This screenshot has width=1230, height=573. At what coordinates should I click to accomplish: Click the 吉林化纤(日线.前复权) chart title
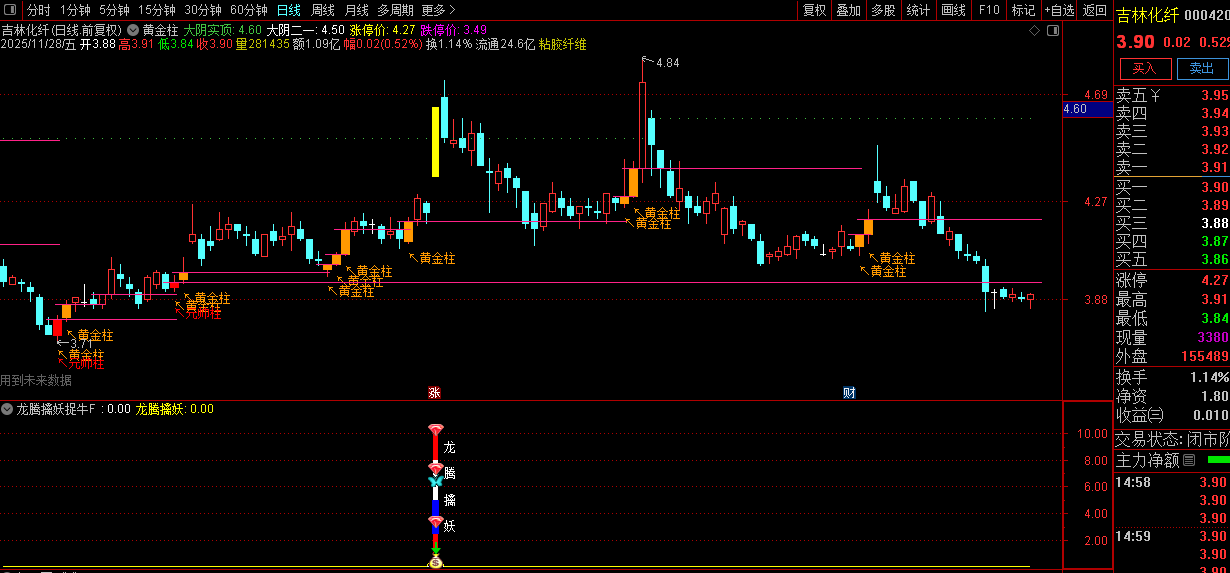pos(62,30)
